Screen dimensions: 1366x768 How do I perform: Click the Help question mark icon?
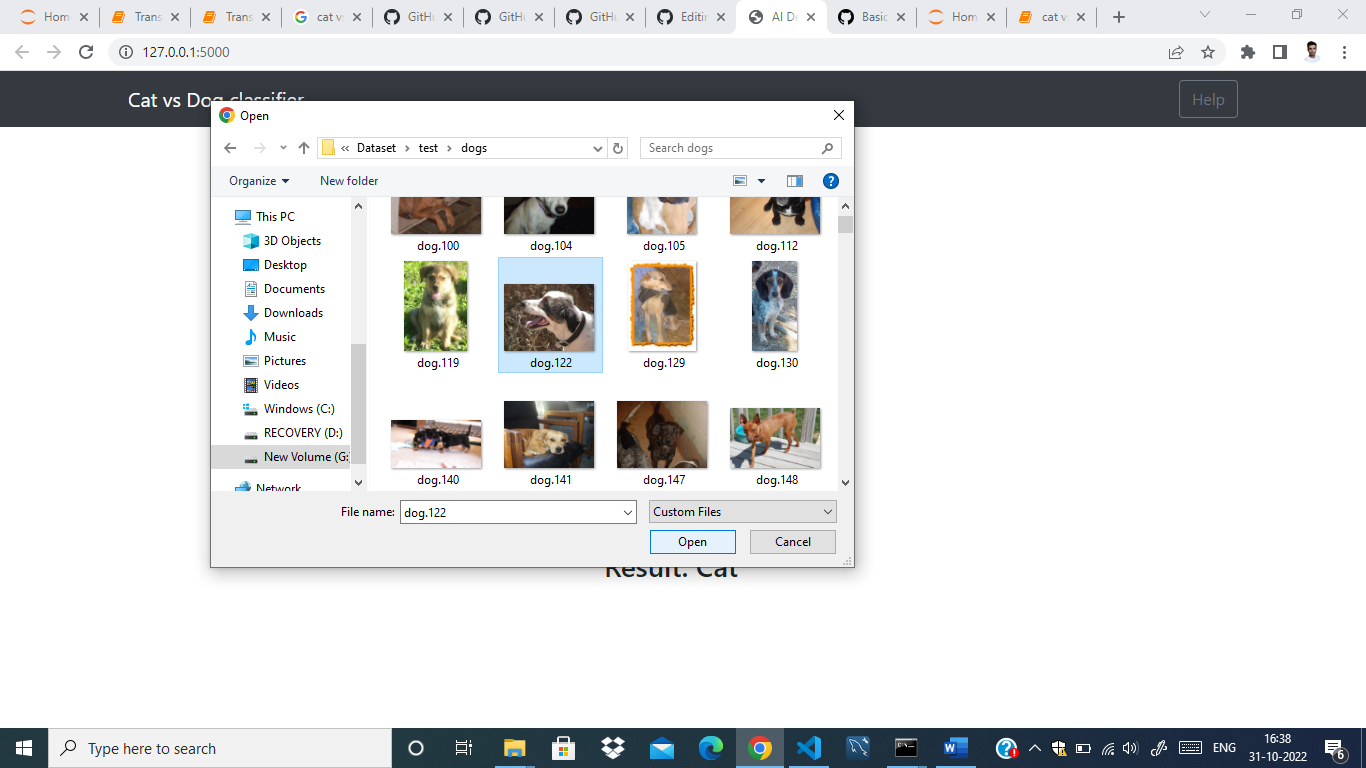coord(831,180)
